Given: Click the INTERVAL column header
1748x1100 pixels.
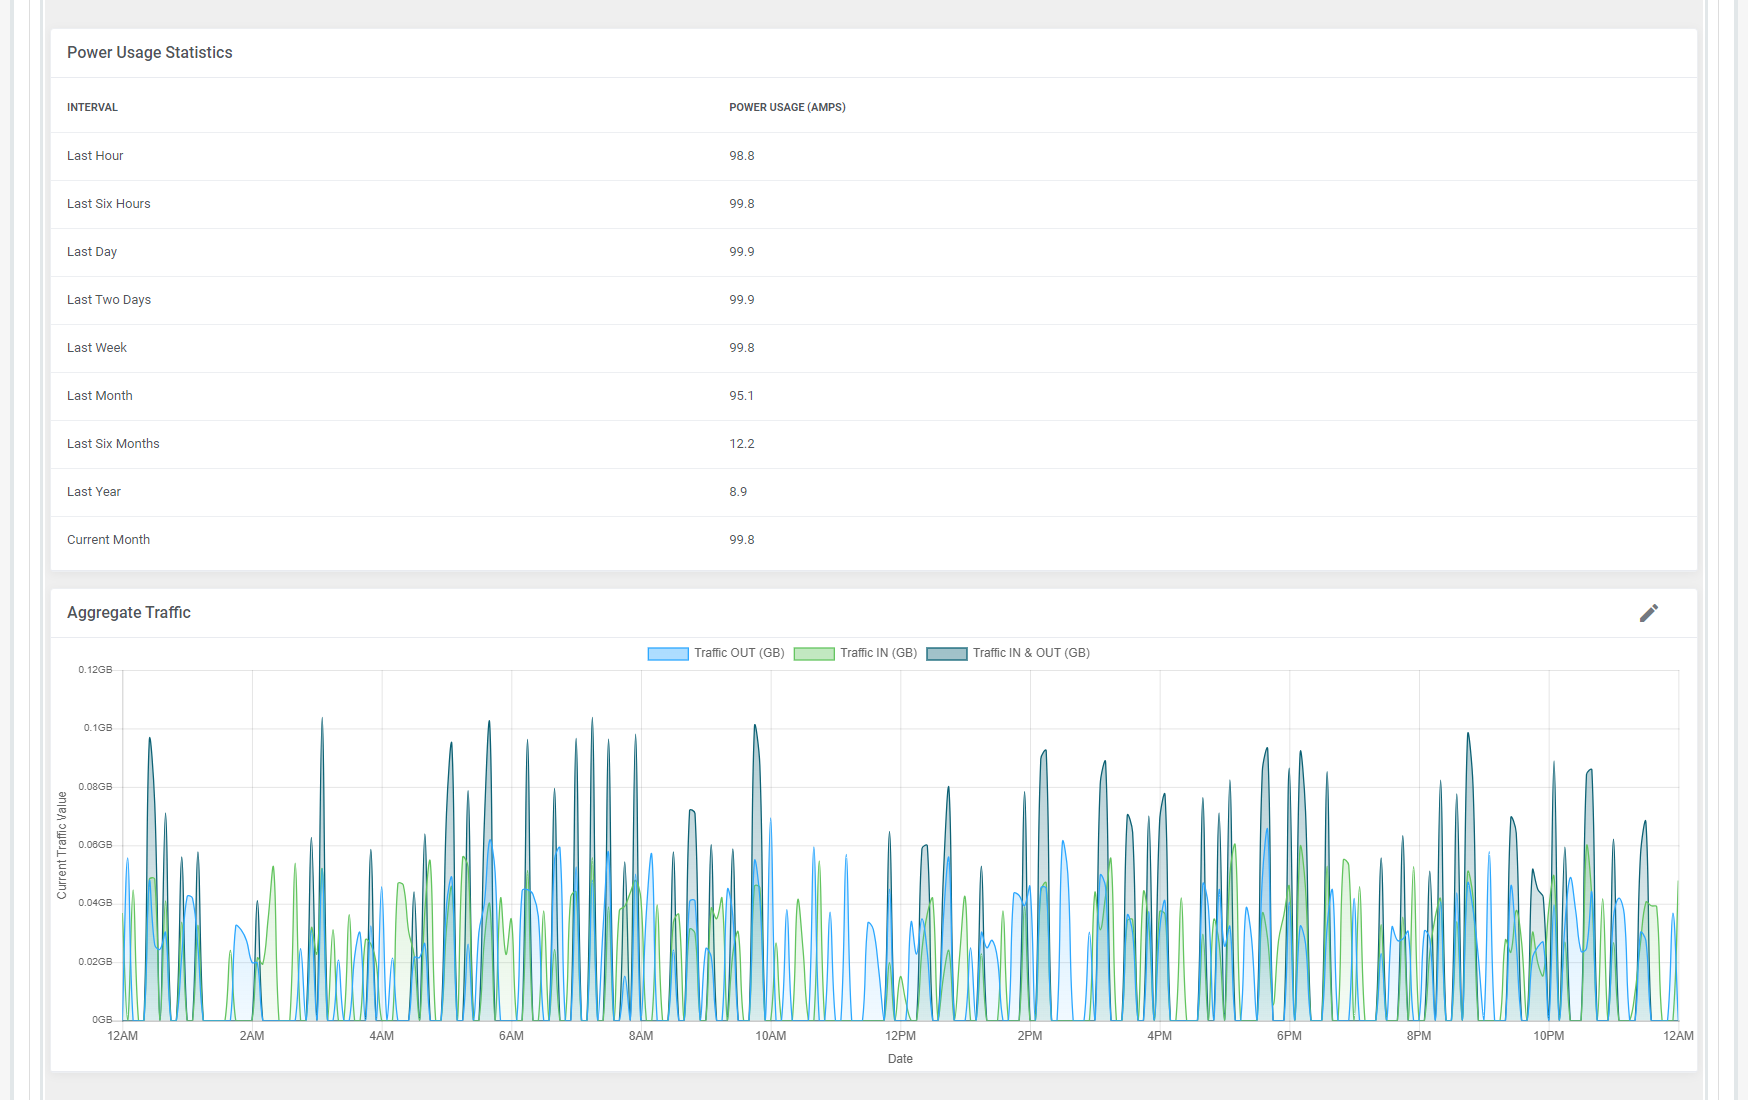Looking at the screenshot, I should 92,107.
